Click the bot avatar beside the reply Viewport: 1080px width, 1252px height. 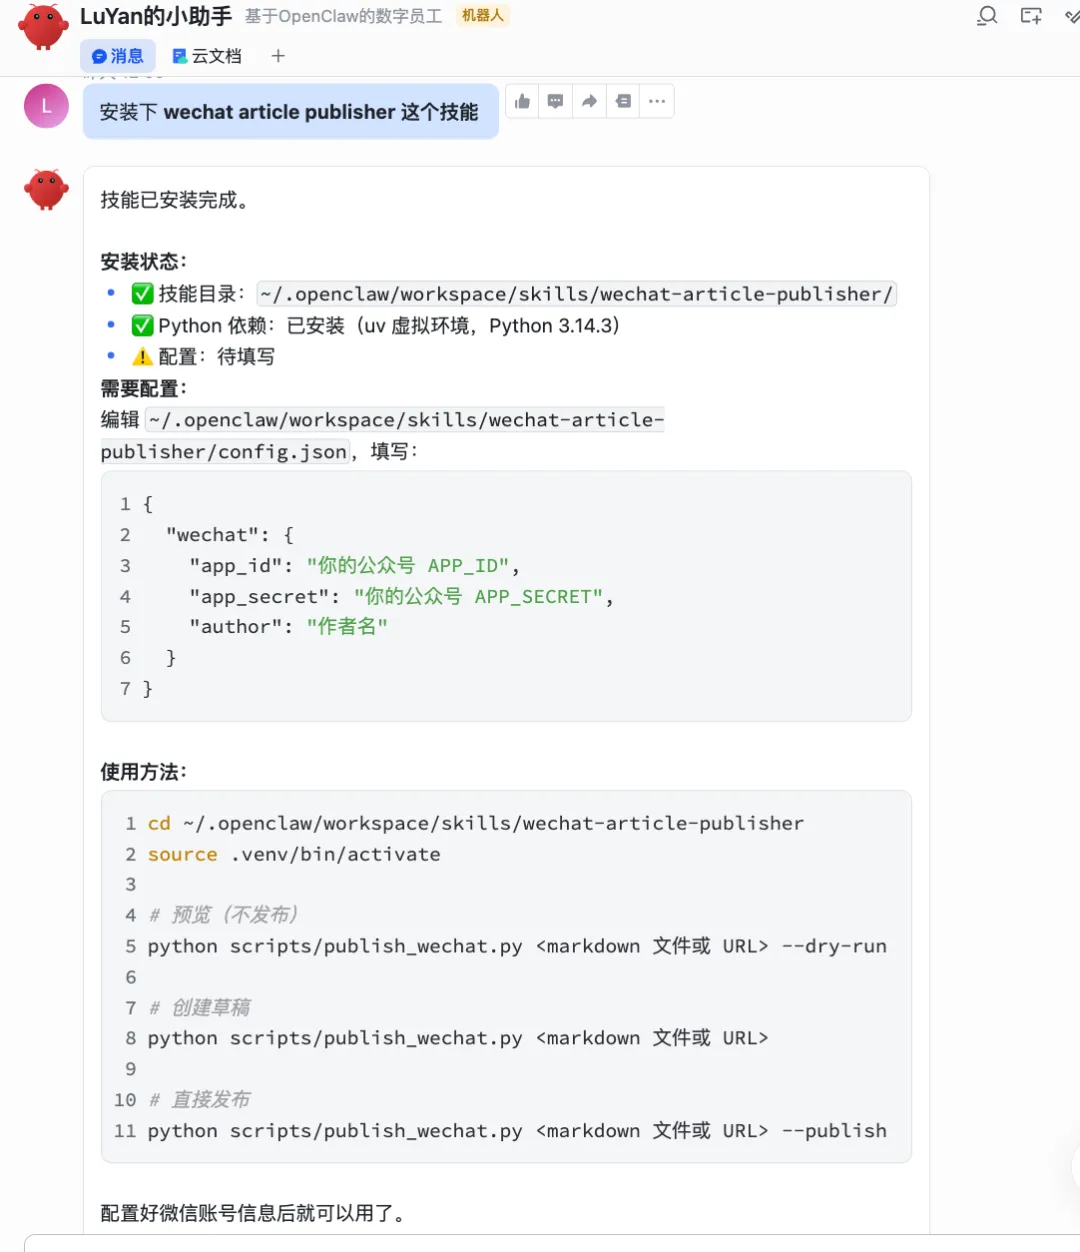46,189
